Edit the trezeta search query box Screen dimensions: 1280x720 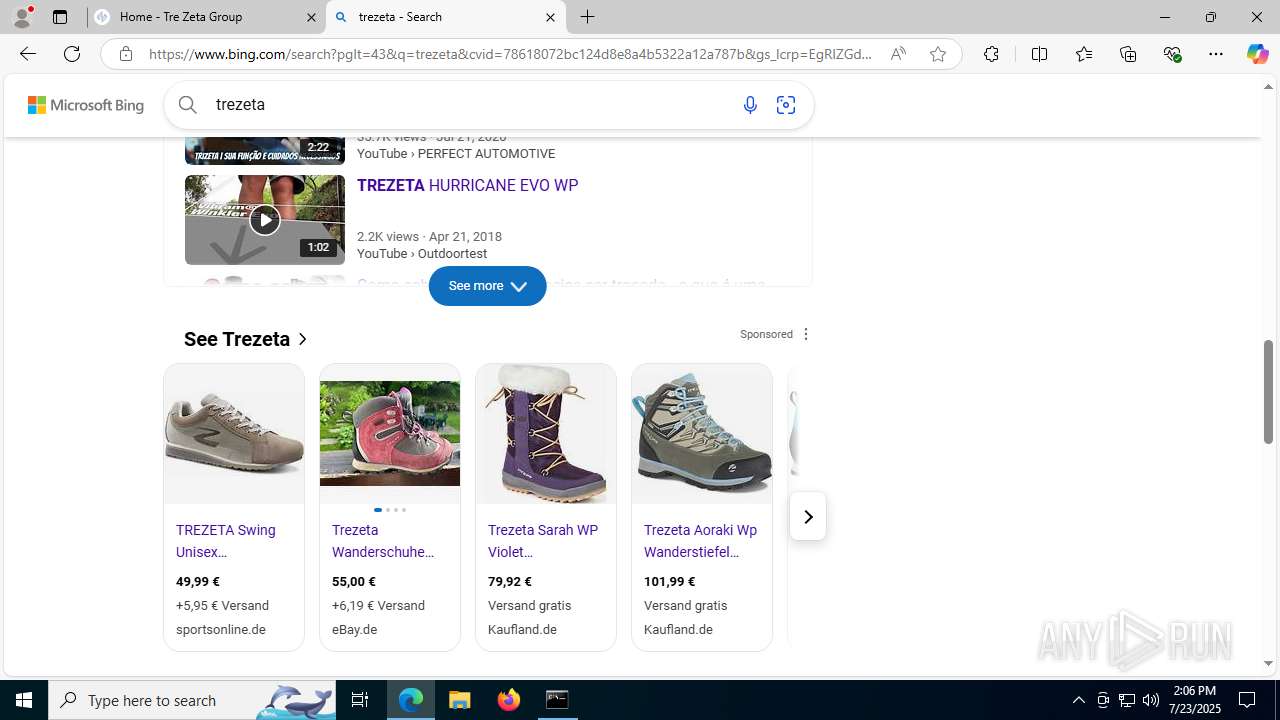[x=470, y=105]
